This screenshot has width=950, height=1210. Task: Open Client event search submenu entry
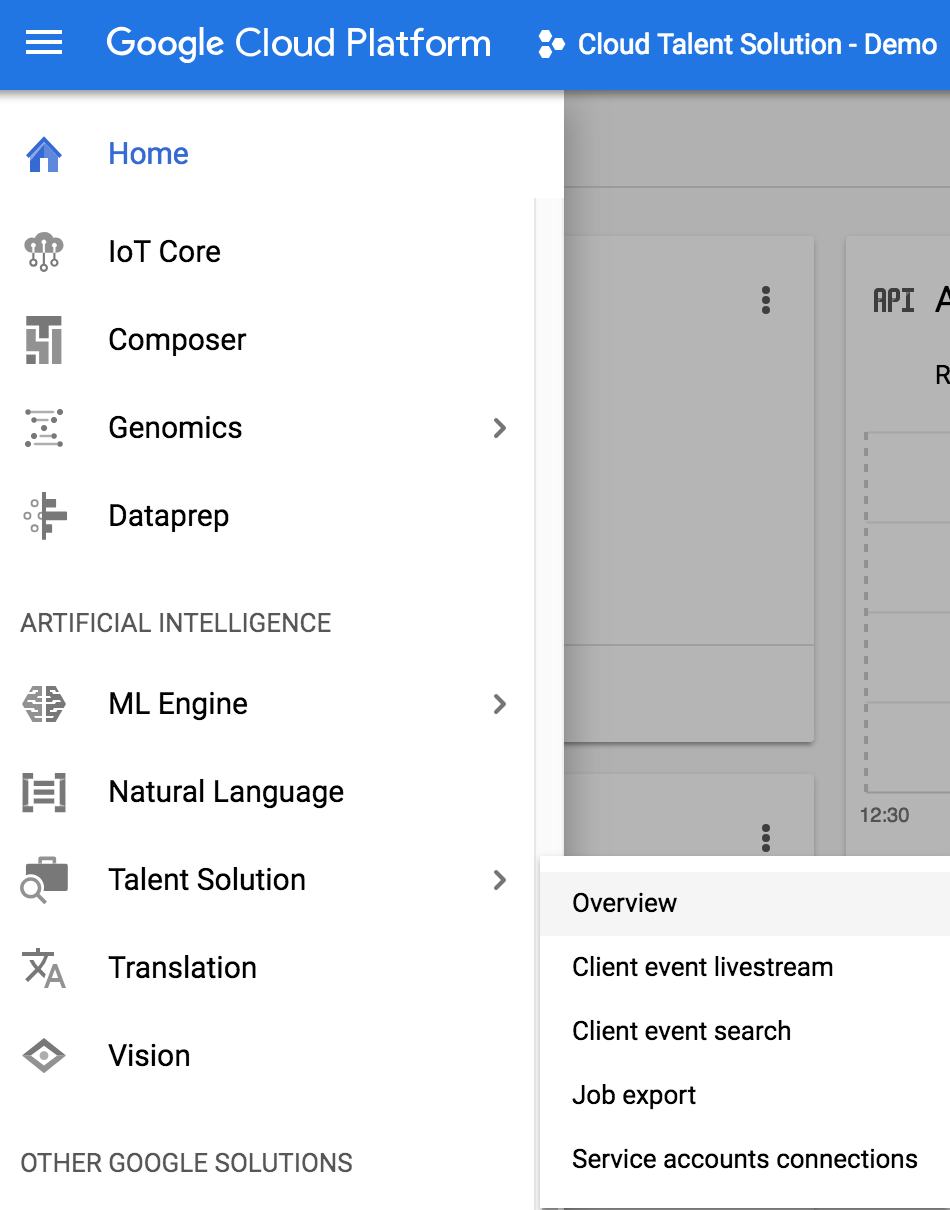click(681, 1031)
